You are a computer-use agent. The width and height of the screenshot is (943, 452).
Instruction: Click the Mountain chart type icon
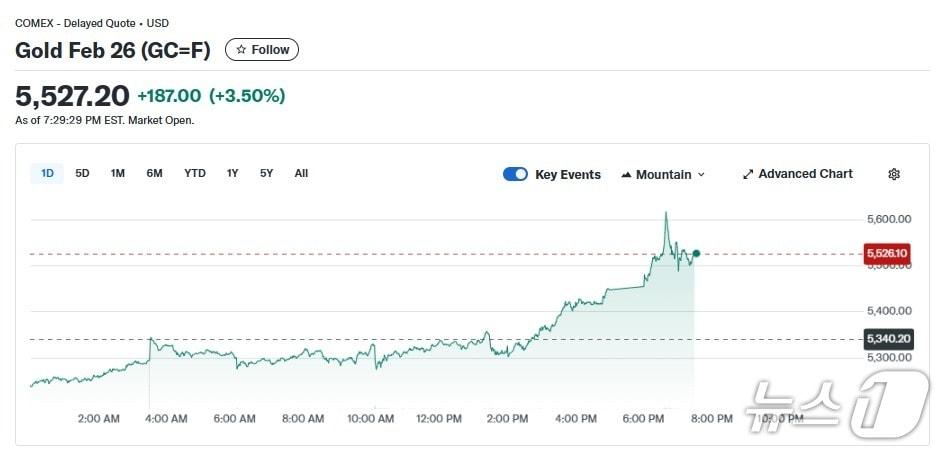[627, 175]
